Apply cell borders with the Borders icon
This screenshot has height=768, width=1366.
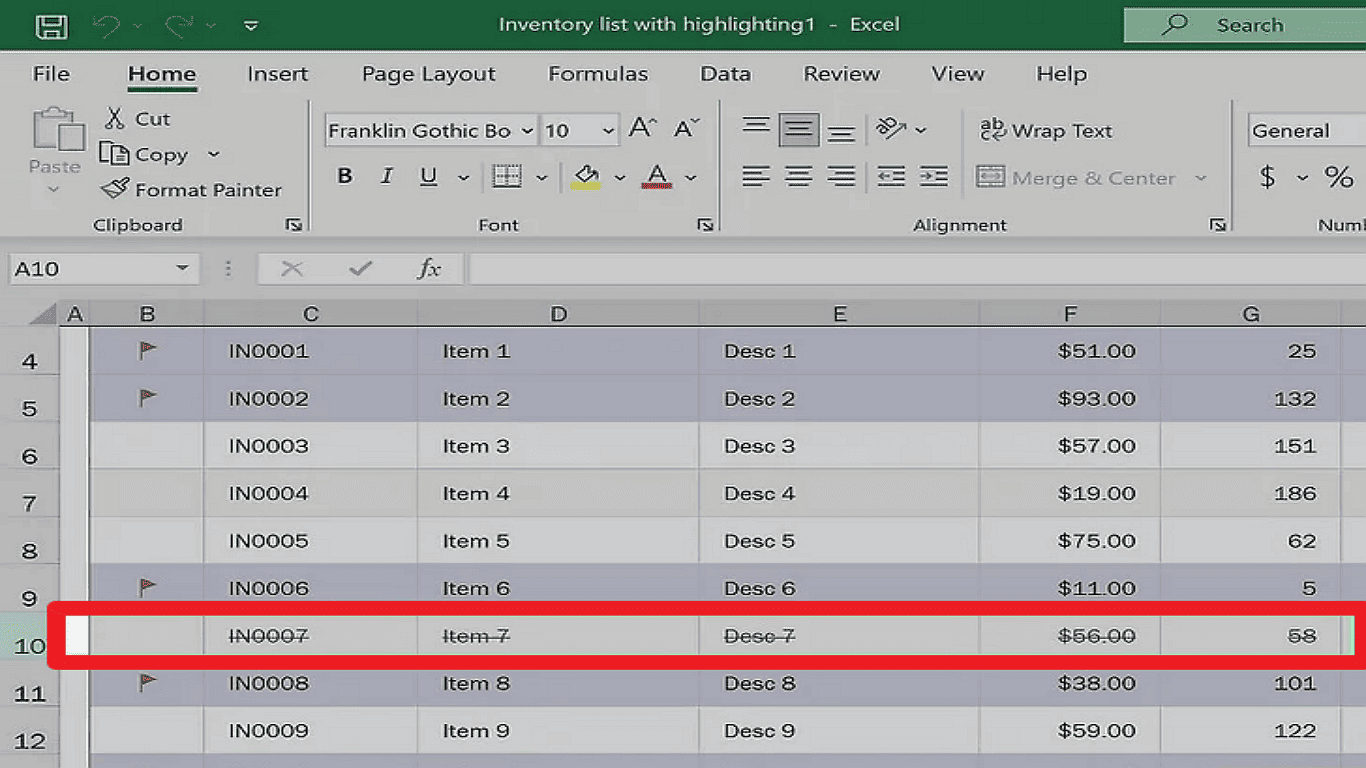tap(508, 177)
